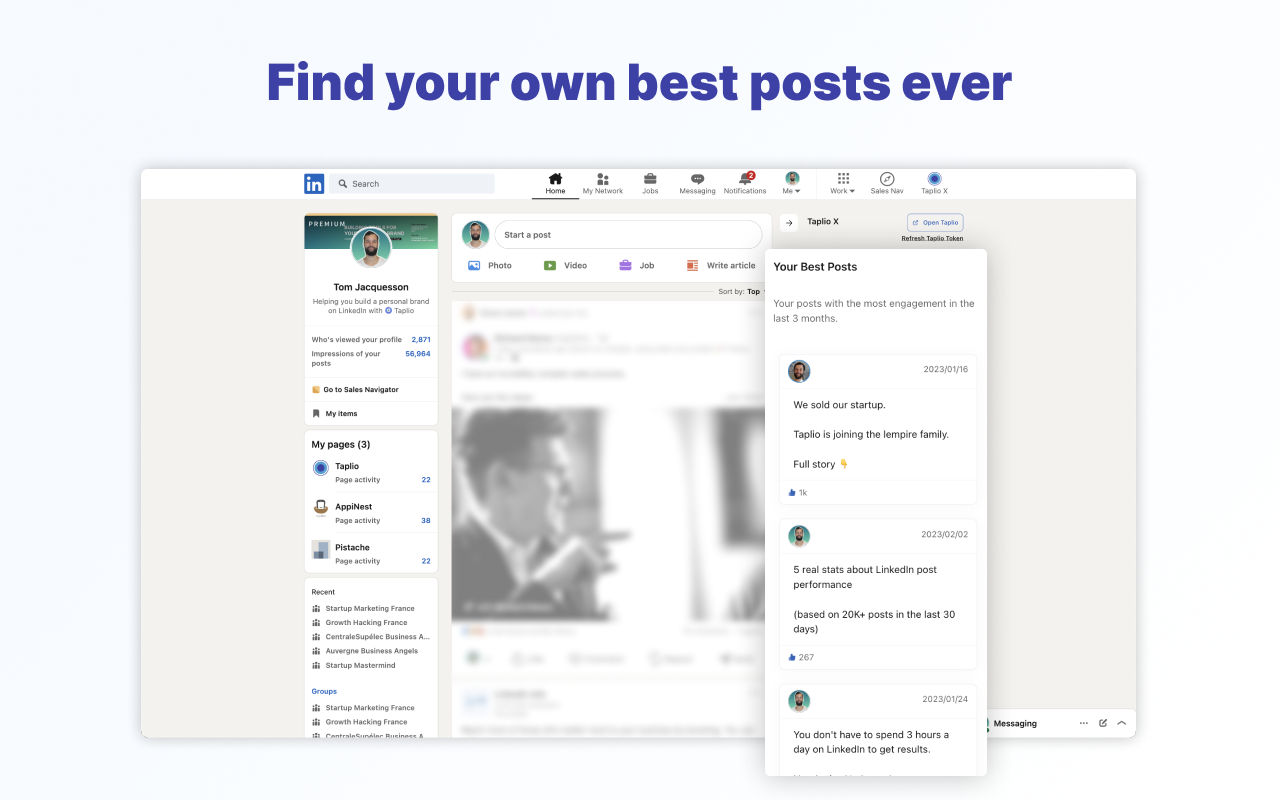Open the Taplio X navbar icon
The image size is (1280, 800).
pyautogui.click(x=934, y=184)
